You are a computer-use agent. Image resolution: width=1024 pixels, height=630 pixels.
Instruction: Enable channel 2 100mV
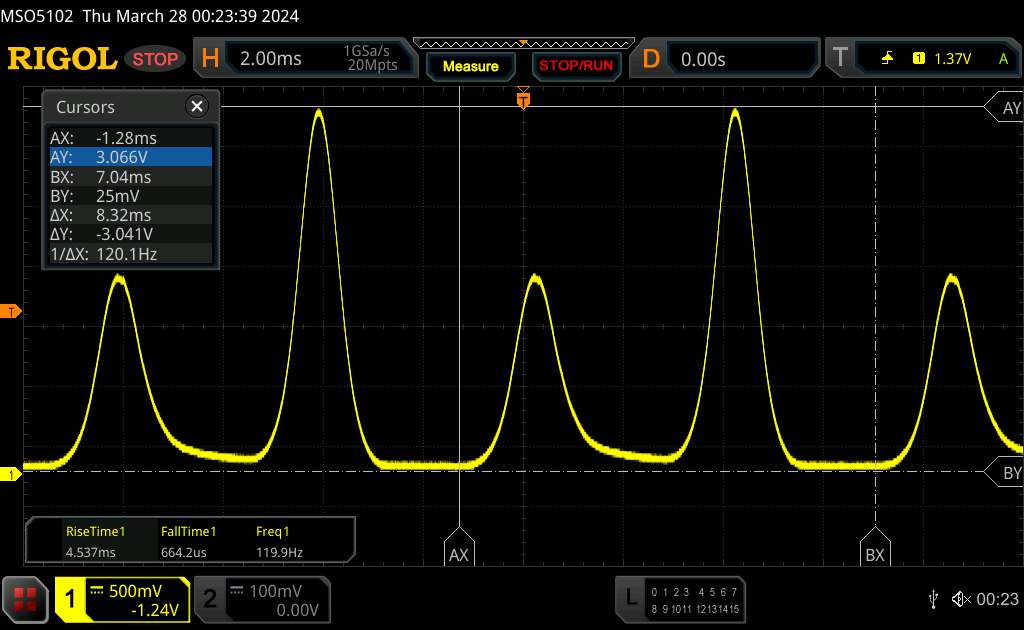point(260,598)
